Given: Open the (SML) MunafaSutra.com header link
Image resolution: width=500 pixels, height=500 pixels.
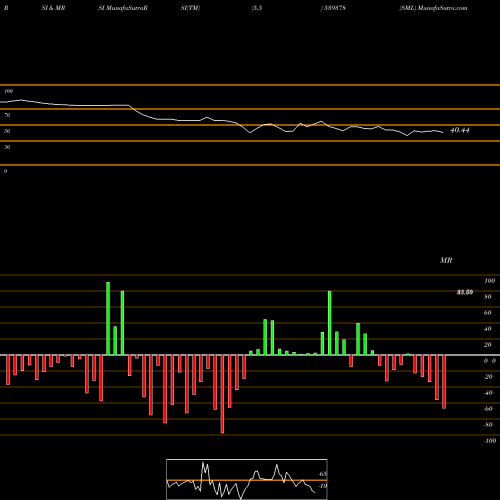Looking at the screenshot, I should (433, 8).
